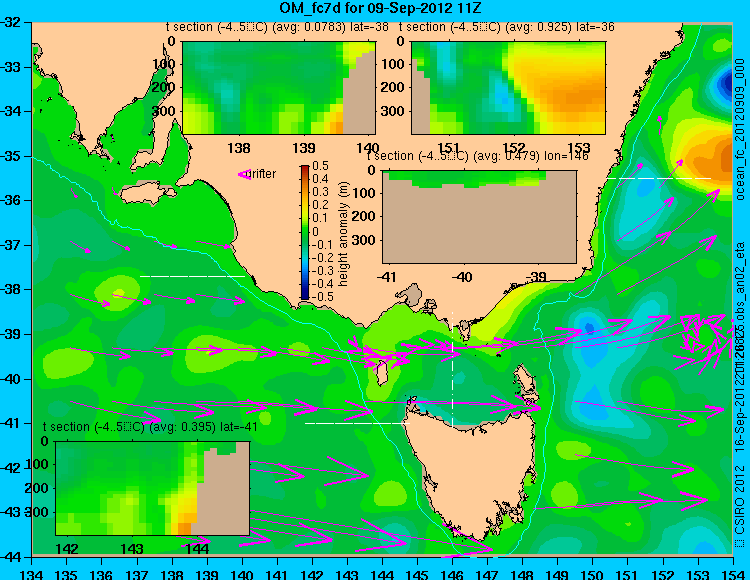Select the 't section lat=-41' inset title
750x580 pixels.
click(x=150, y=427)
